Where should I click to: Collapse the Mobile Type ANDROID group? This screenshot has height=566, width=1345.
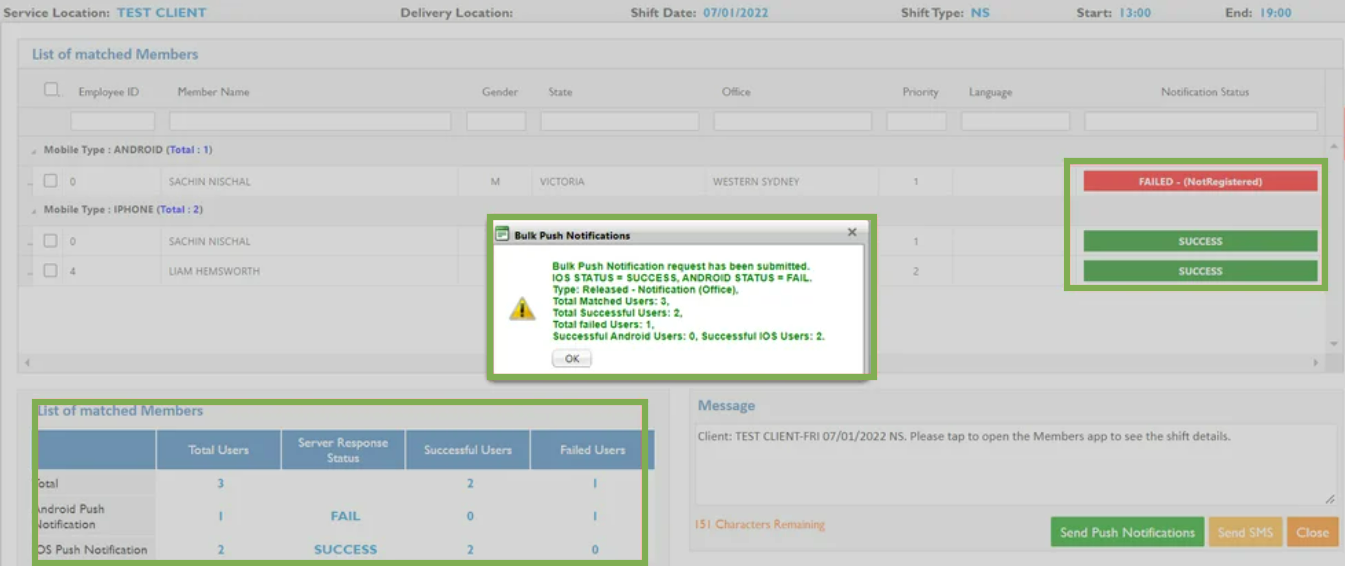pyautogui.click(x=34, y=151)
